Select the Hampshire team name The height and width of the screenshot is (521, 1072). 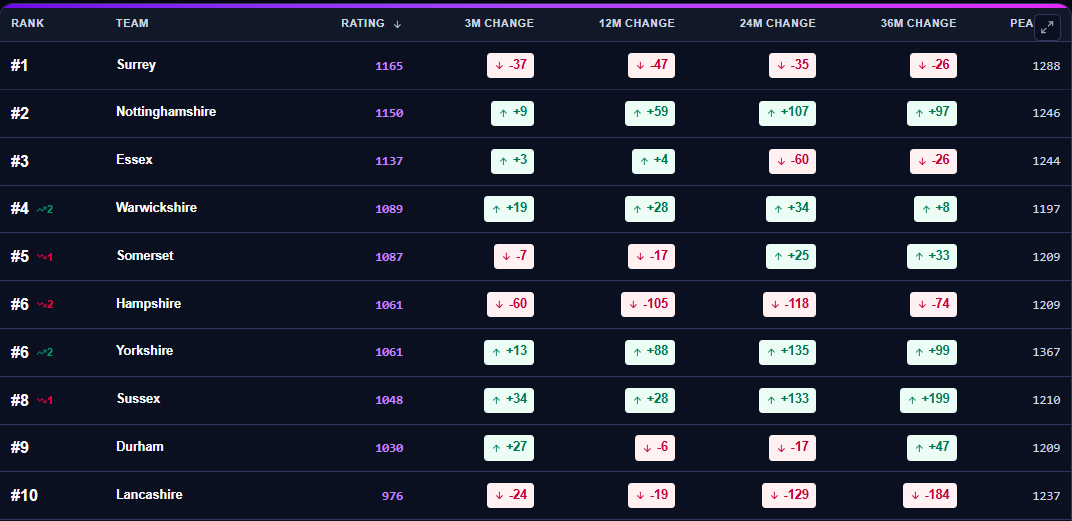(x=148, y=303)
